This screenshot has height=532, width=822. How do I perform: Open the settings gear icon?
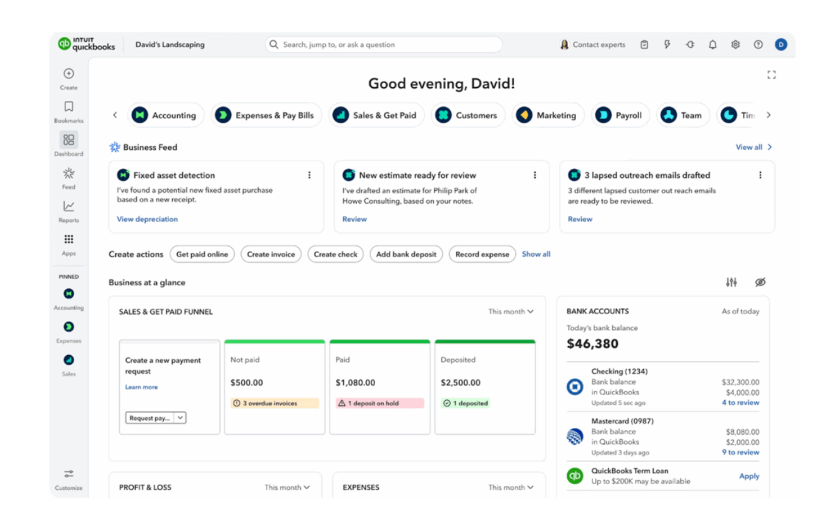pos(736,45)
